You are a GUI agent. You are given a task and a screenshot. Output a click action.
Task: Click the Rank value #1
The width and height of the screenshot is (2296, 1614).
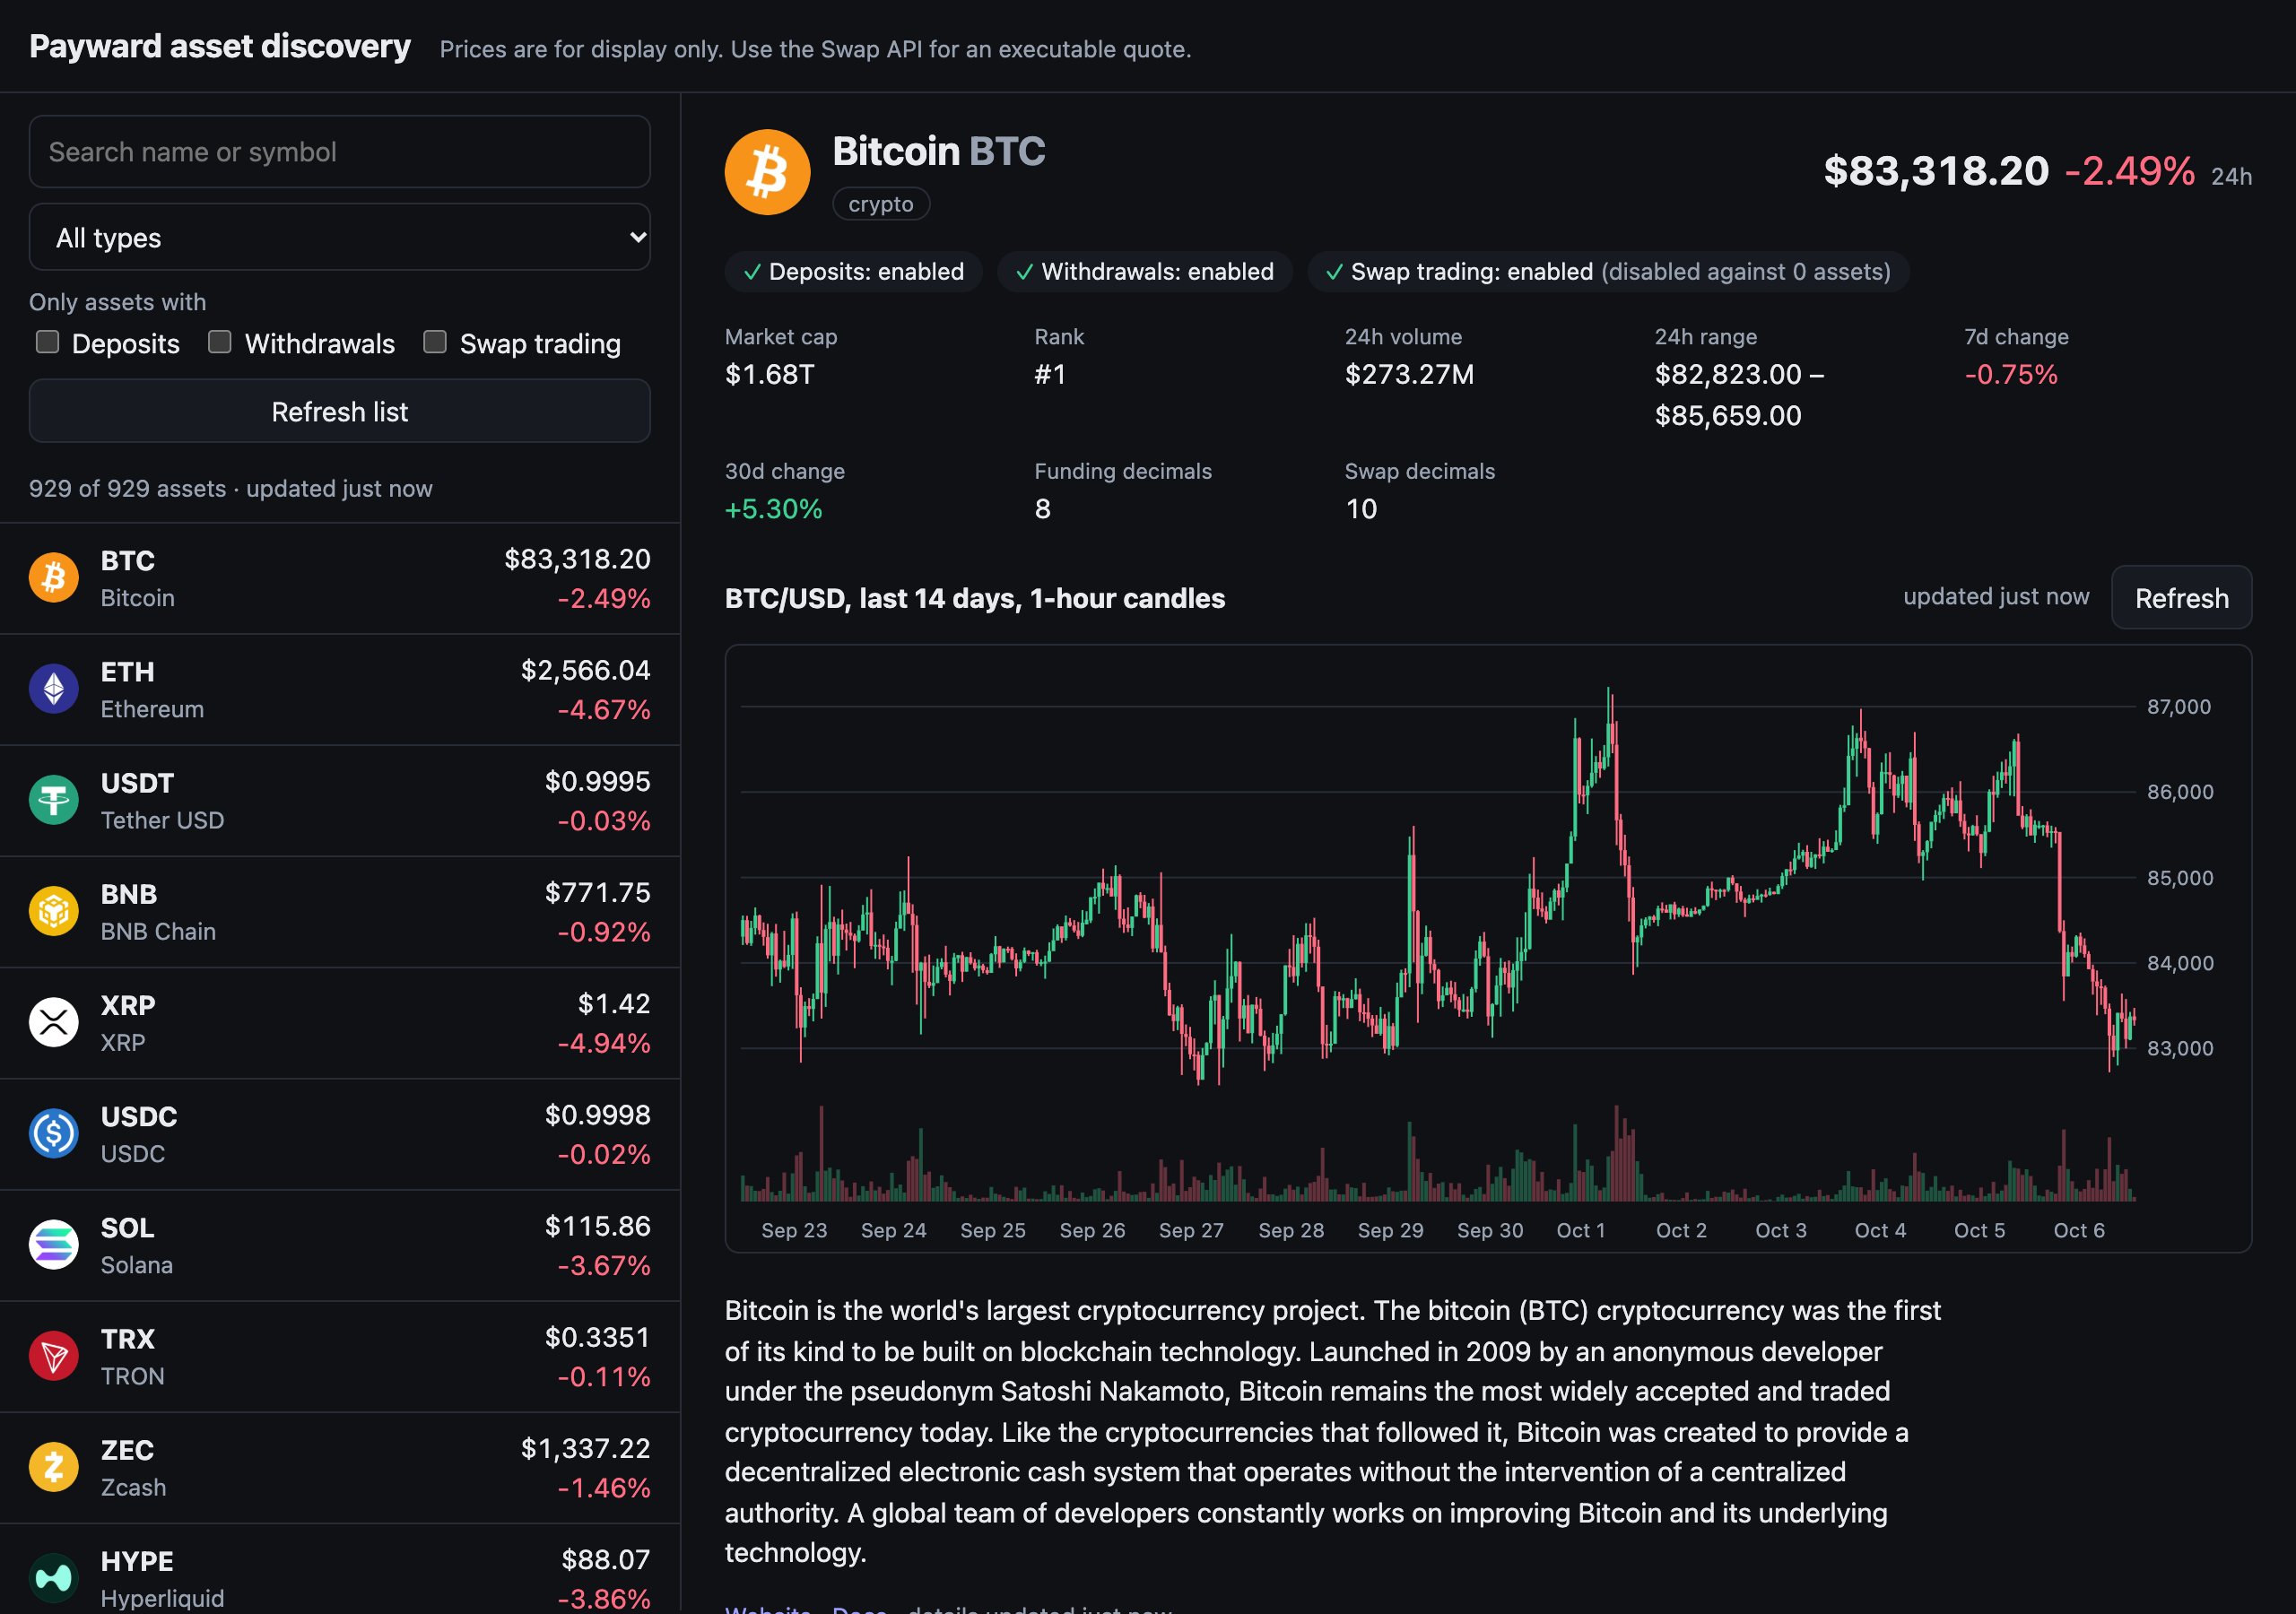(1050, 374)
